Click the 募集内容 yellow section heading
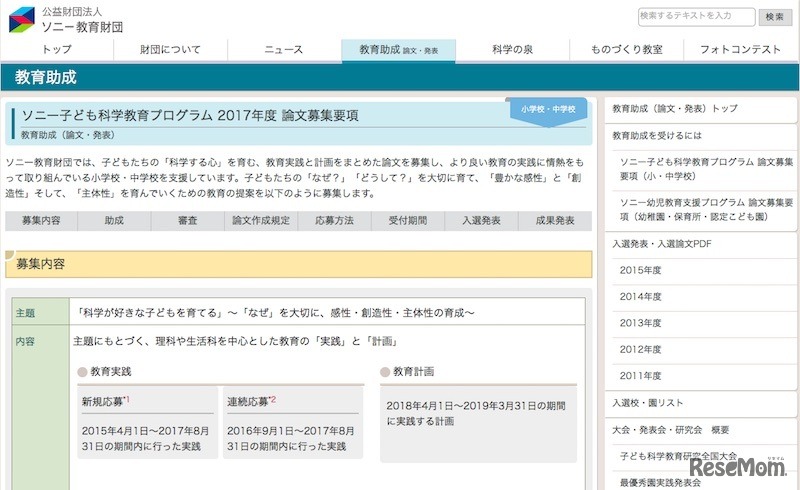This screenshot has height=490, width=800. point(298,264)
